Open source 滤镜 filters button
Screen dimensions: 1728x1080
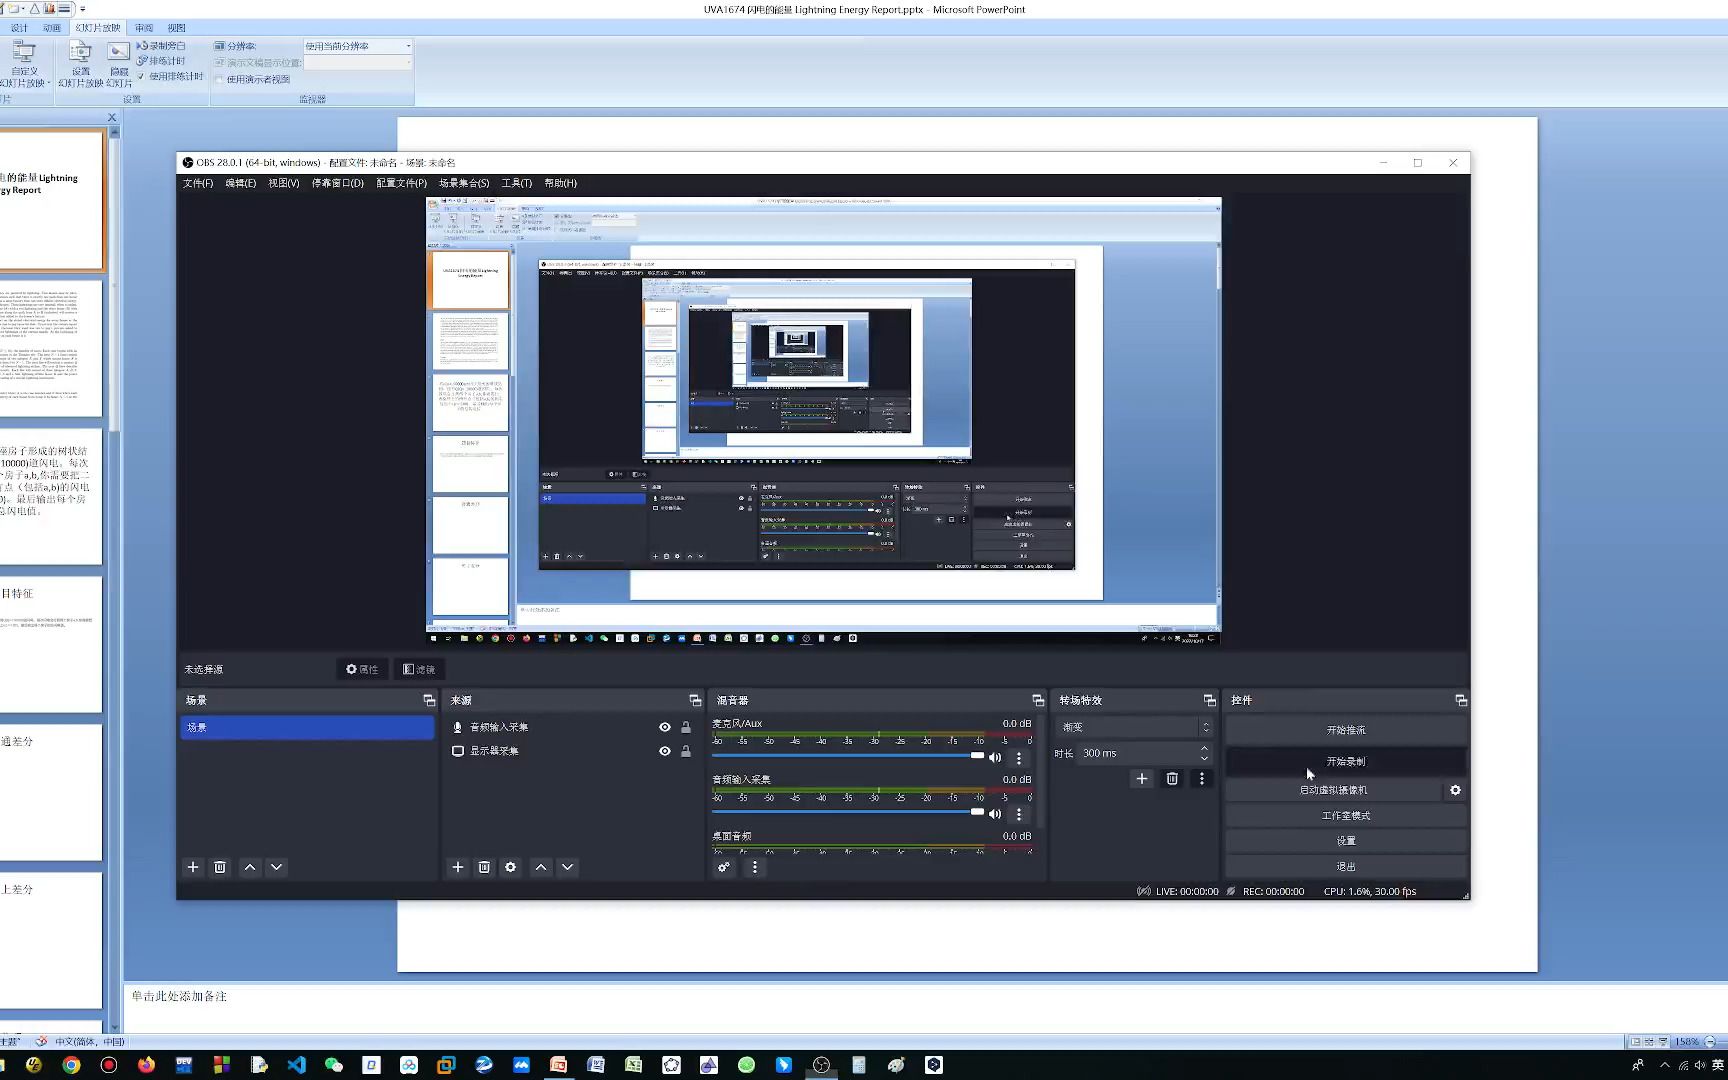click(419, 669)
